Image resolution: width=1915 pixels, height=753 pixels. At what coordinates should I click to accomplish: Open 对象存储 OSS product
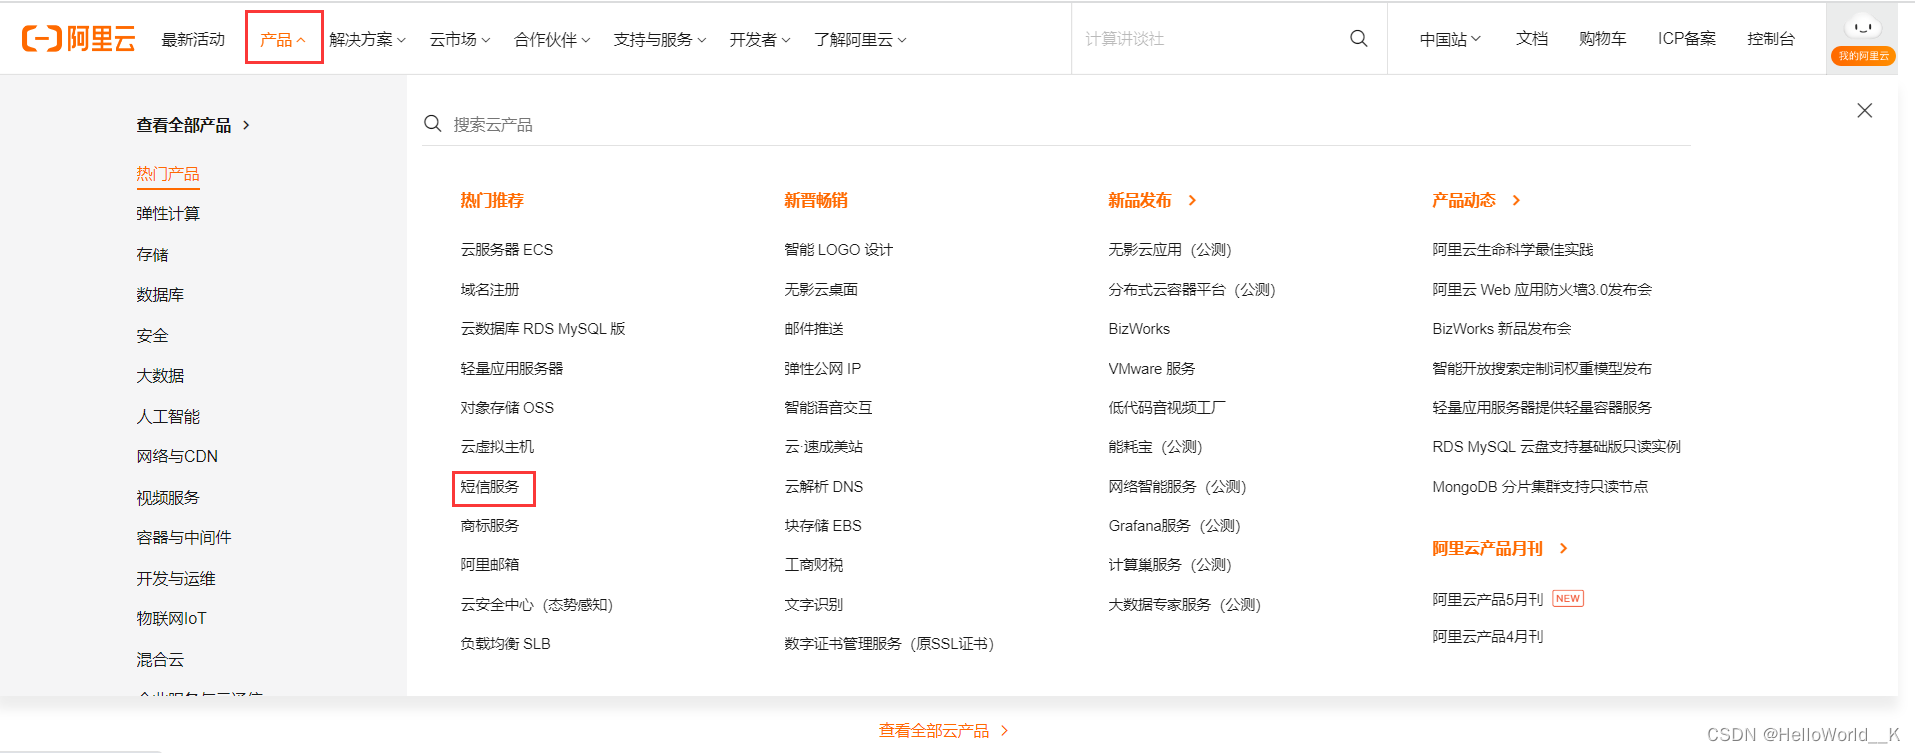click(x=507, y=408)
